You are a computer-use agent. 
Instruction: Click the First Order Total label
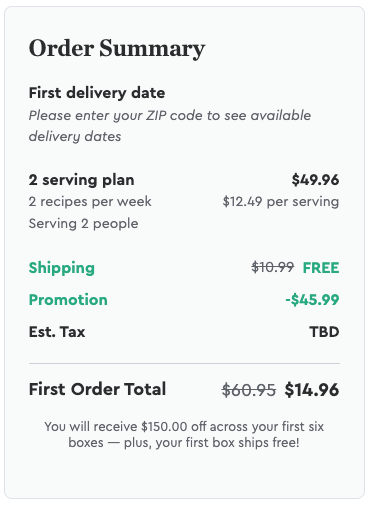[97, 389]
